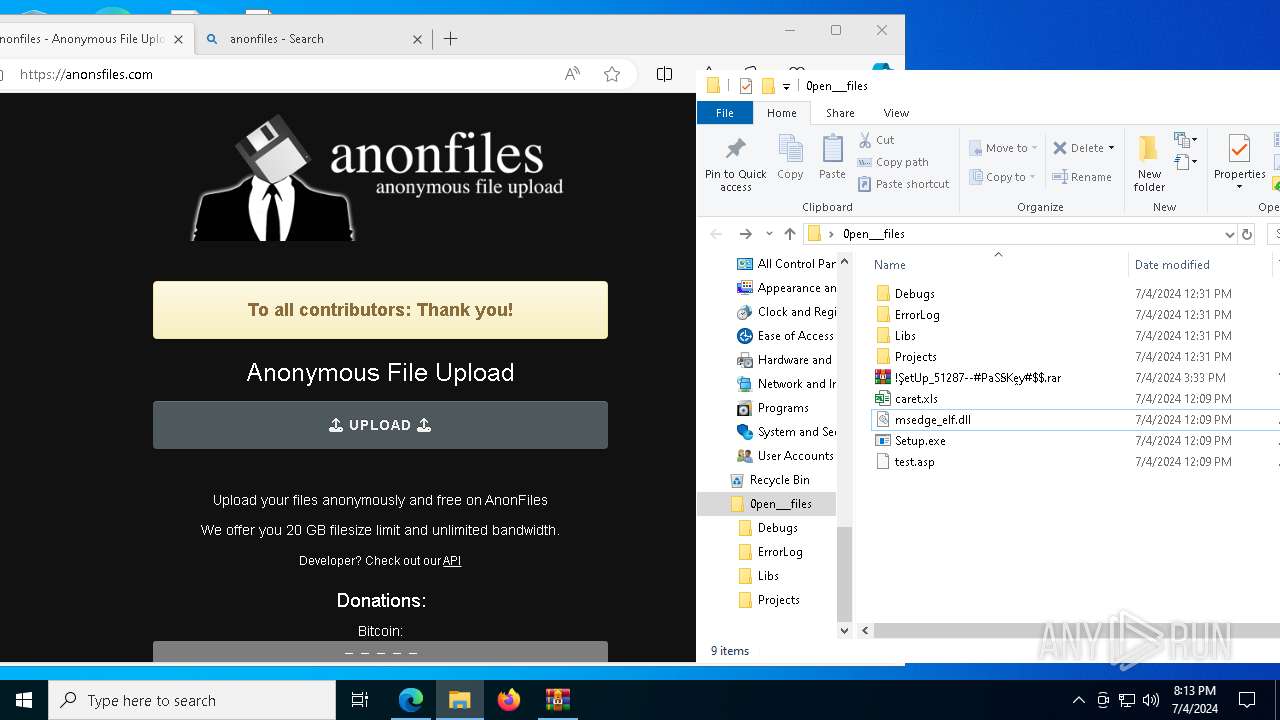Click Explorer forward navigation arrow

click(745, 234)
